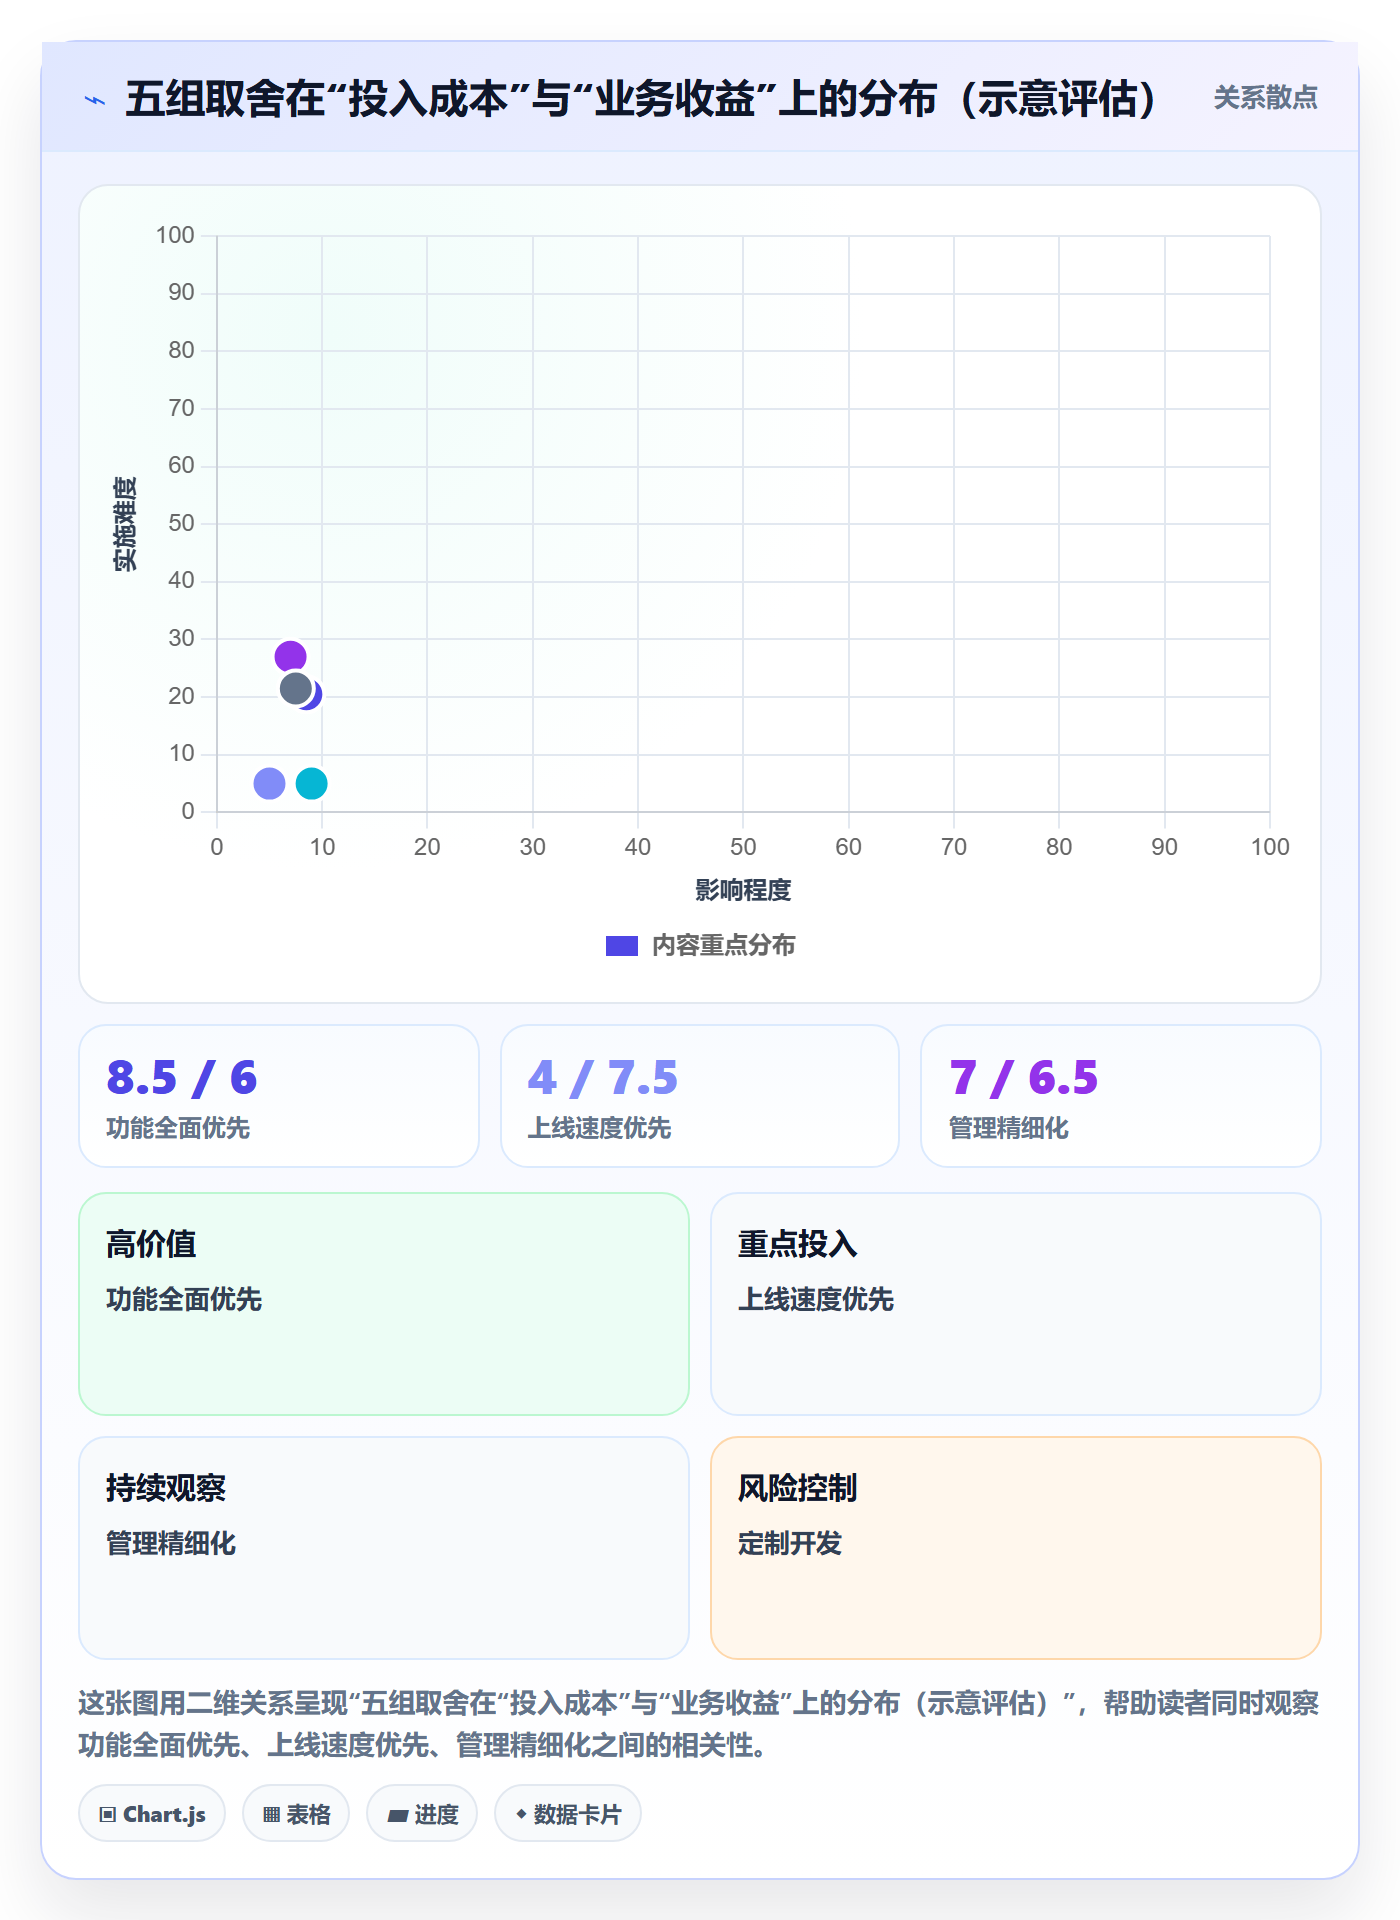The height and width of the screenshot is (1920, 1400).
Task: Click the light periwinkle scatter point
Action: 269,783
